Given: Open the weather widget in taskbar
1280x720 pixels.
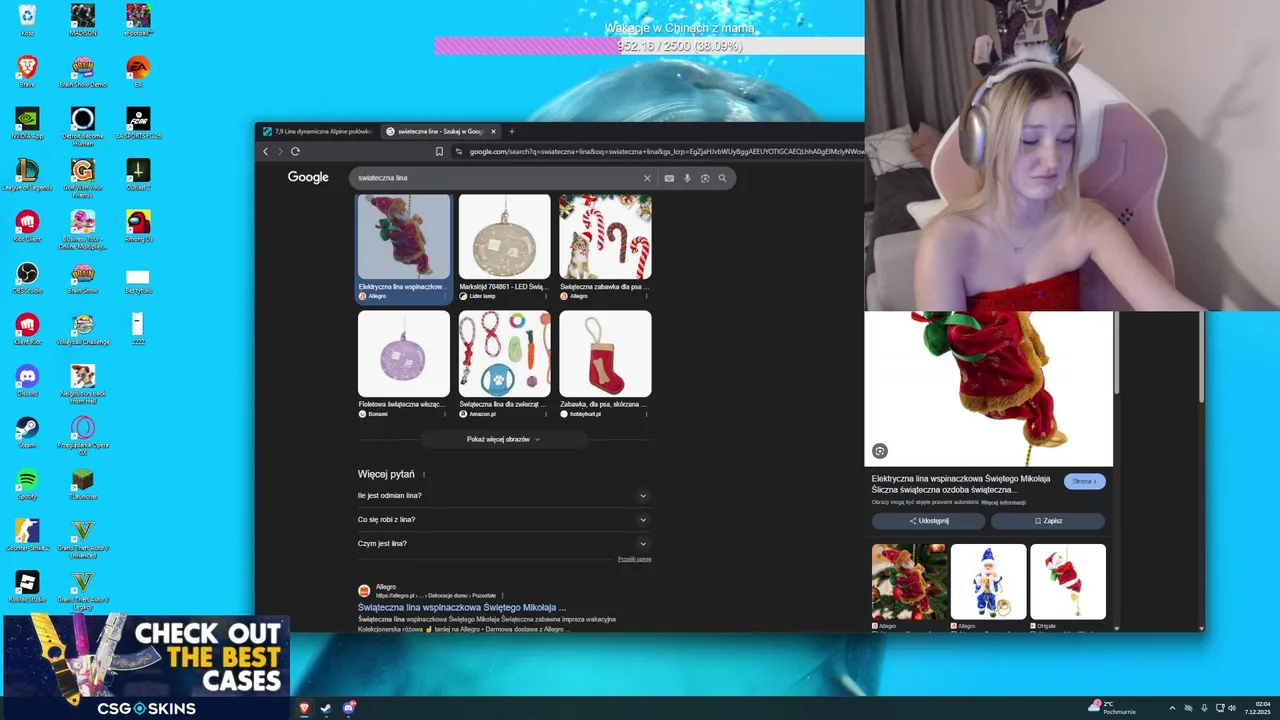Looking at the screenshot, I should pos(1112,708).
